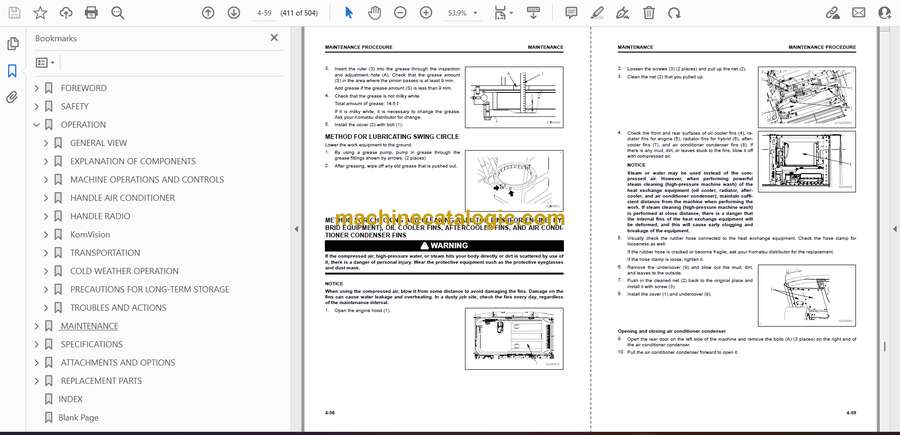Send file by email envelope icon
Image resolution: width=900 pixels, height=435 pixels.
[x=859, y=13]
